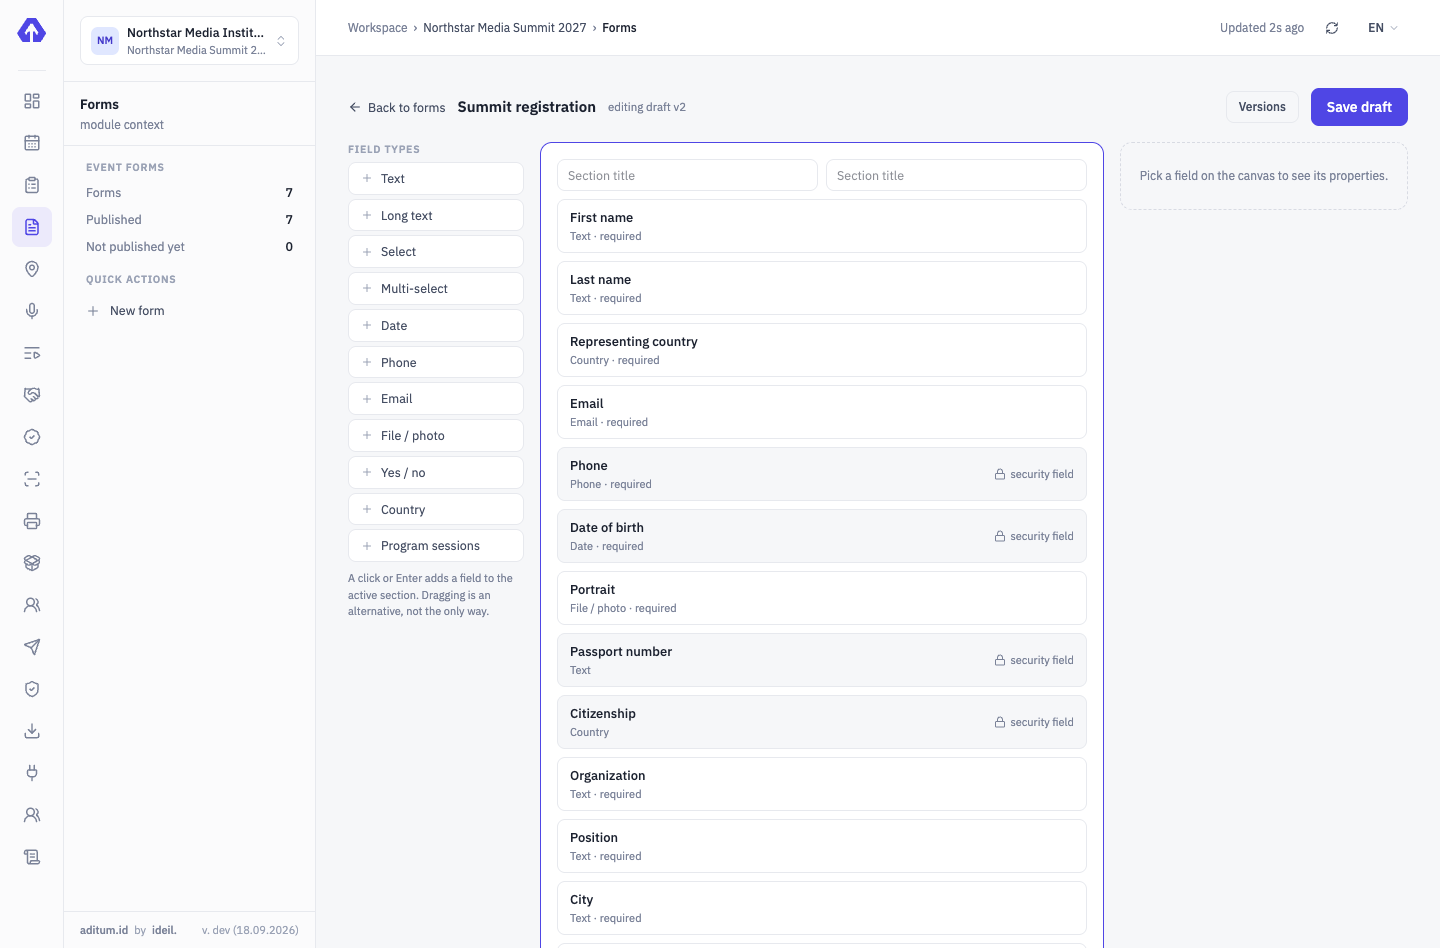Click the lock icon on Passport number field
Viewport: 1440px width, 948px height.
(x=1000, y=660)
